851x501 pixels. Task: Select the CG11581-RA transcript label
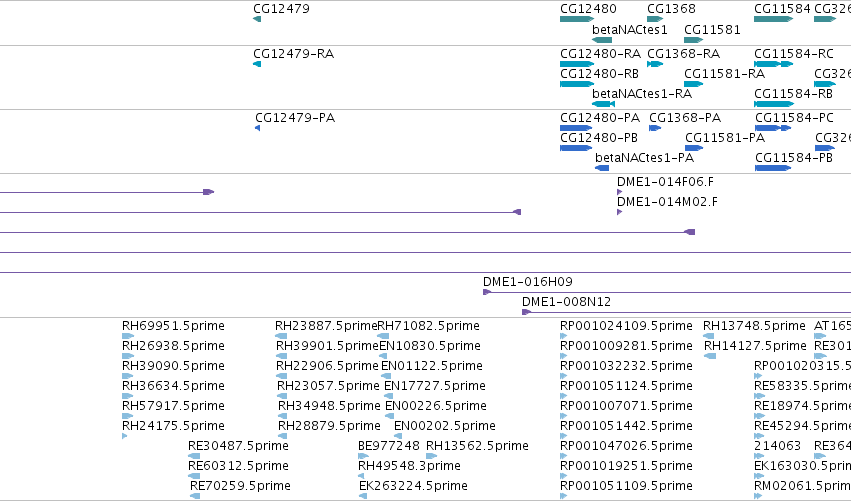[x=725, y=74]
